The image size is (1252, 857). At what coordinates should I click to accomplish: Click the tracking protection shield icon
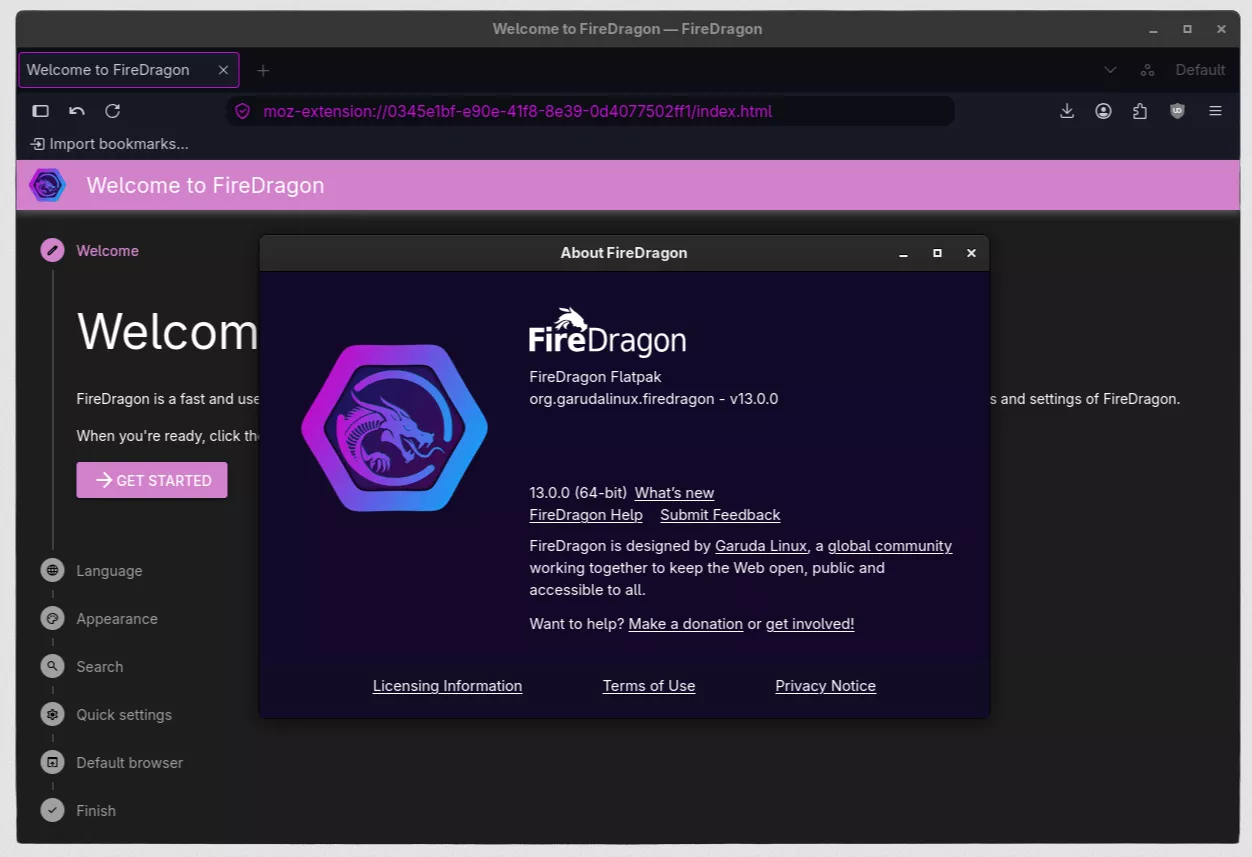tap(242, 111)
